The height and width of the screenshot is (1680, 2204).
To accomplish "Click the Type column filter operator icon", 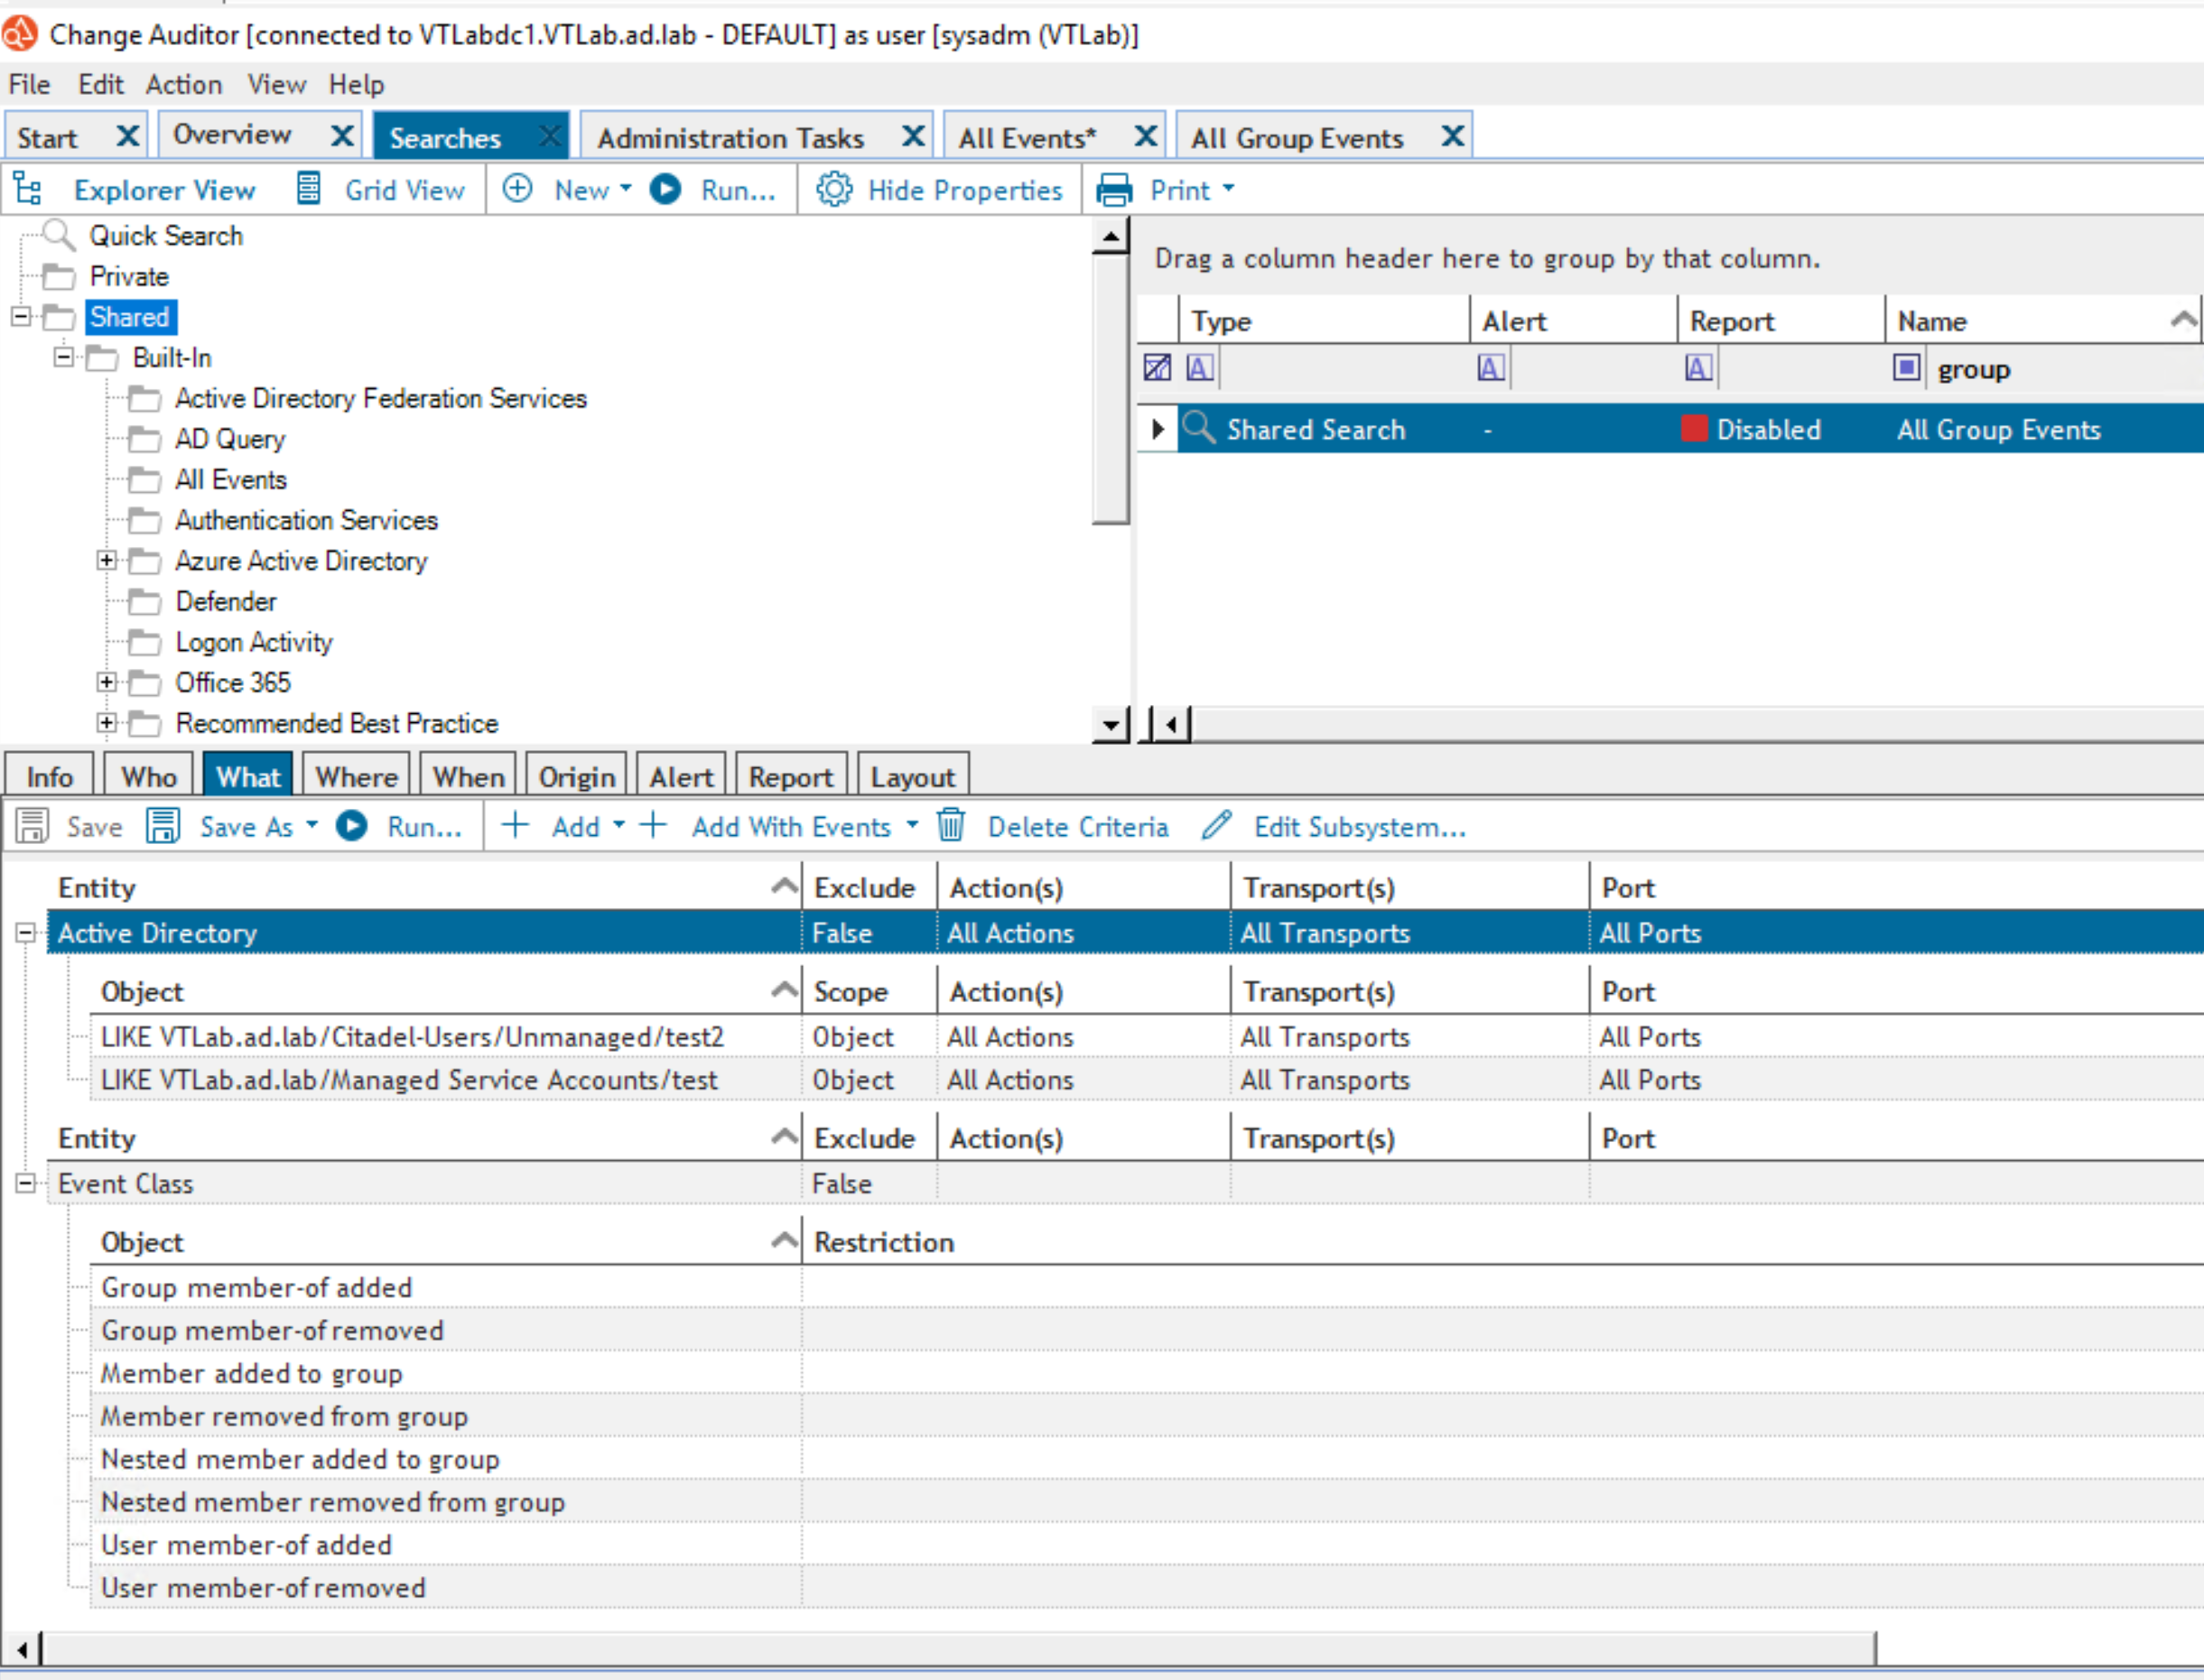I will (1200, 368).
